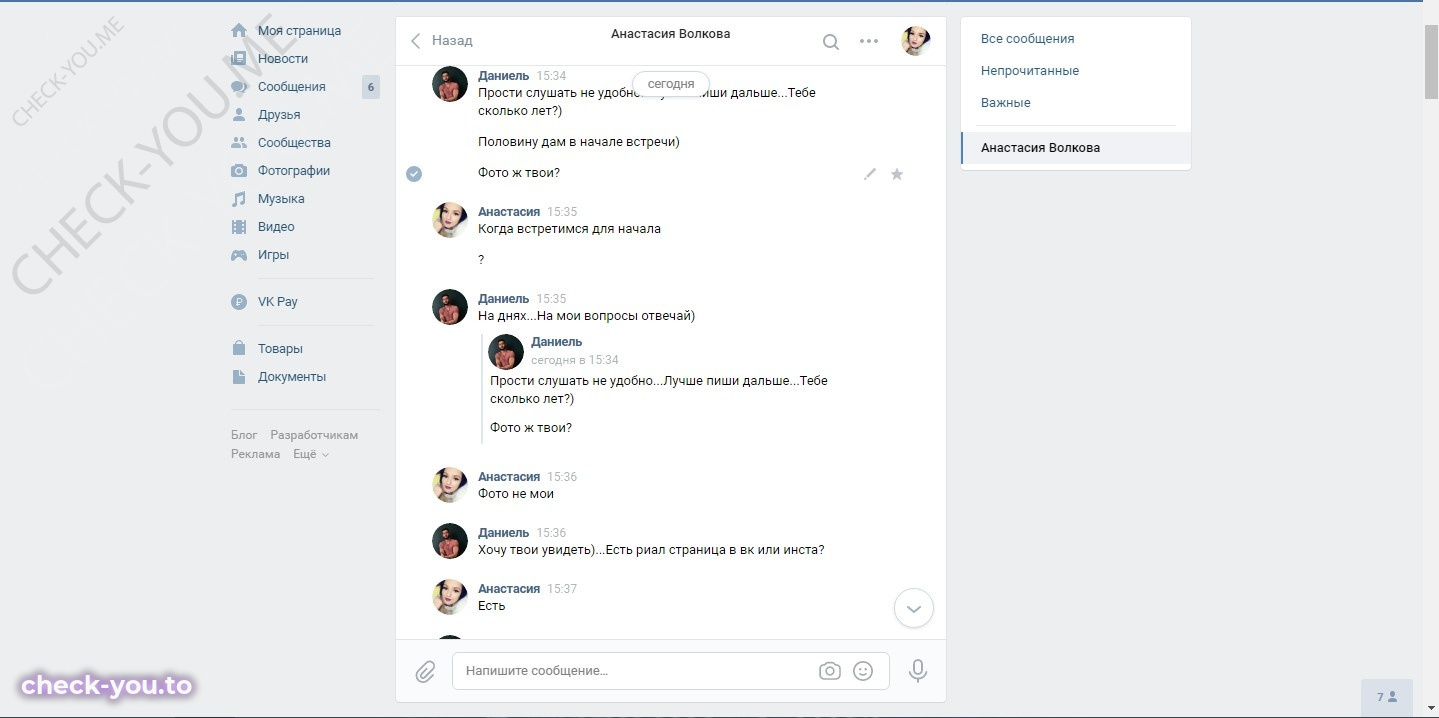1439x718 pixels.
Task: Open quoted Даниель reply avatar
Action: point(506,351)
